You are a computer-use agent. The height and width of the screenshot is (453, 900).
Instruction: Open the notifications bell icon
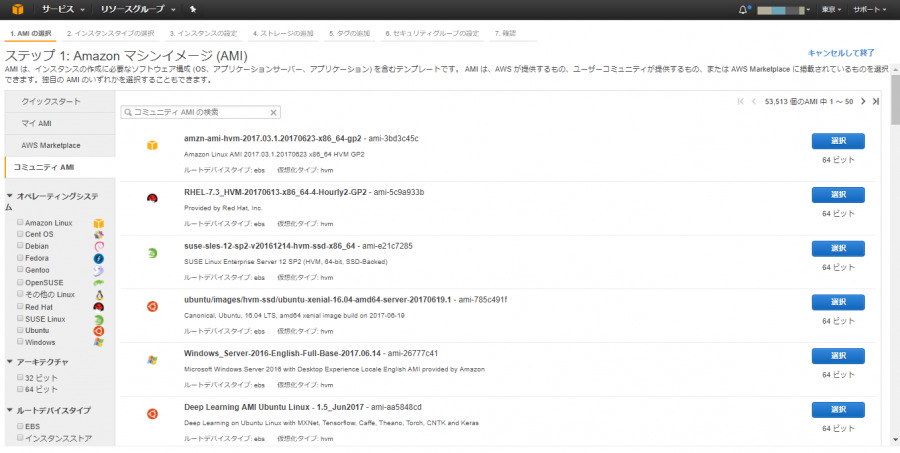[743, 10]
